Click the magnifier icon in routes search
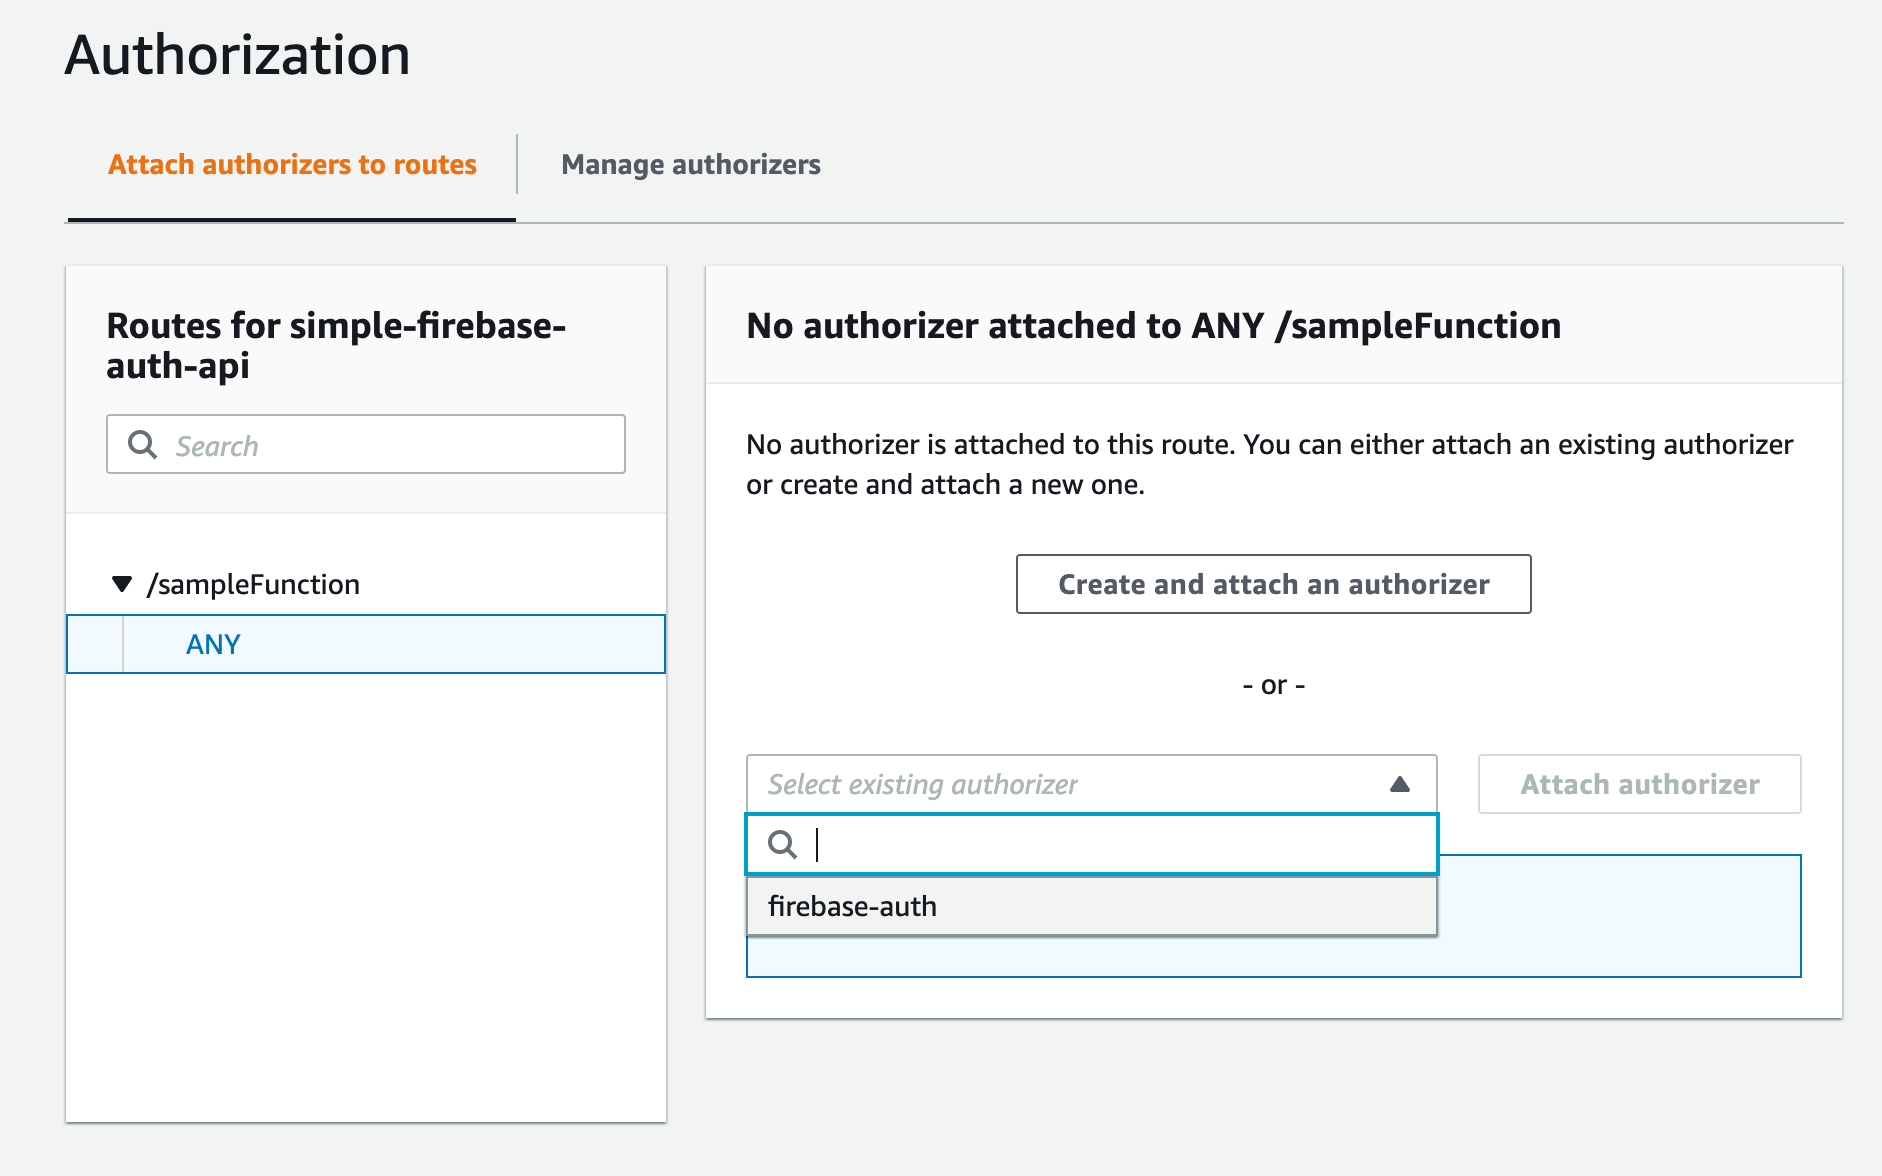Screen dimensions: 1882x1176 coord(143,445)
